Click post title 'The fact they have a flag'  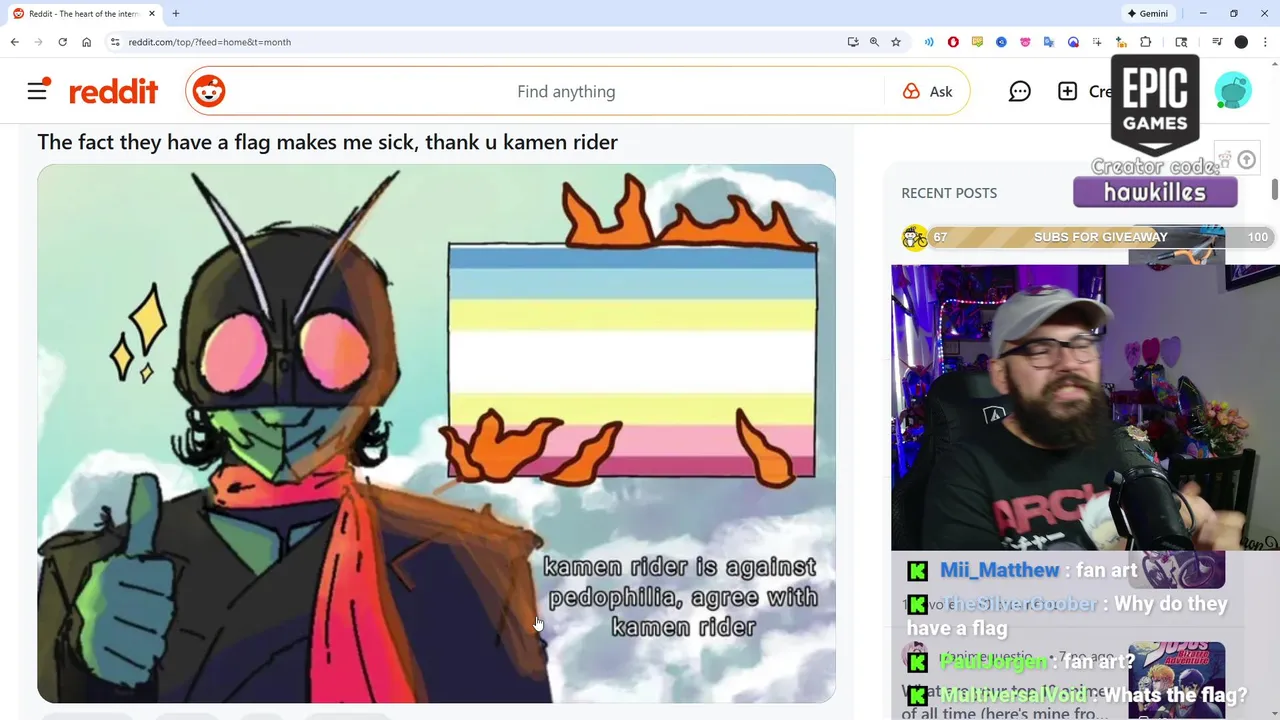pos(327,142)
